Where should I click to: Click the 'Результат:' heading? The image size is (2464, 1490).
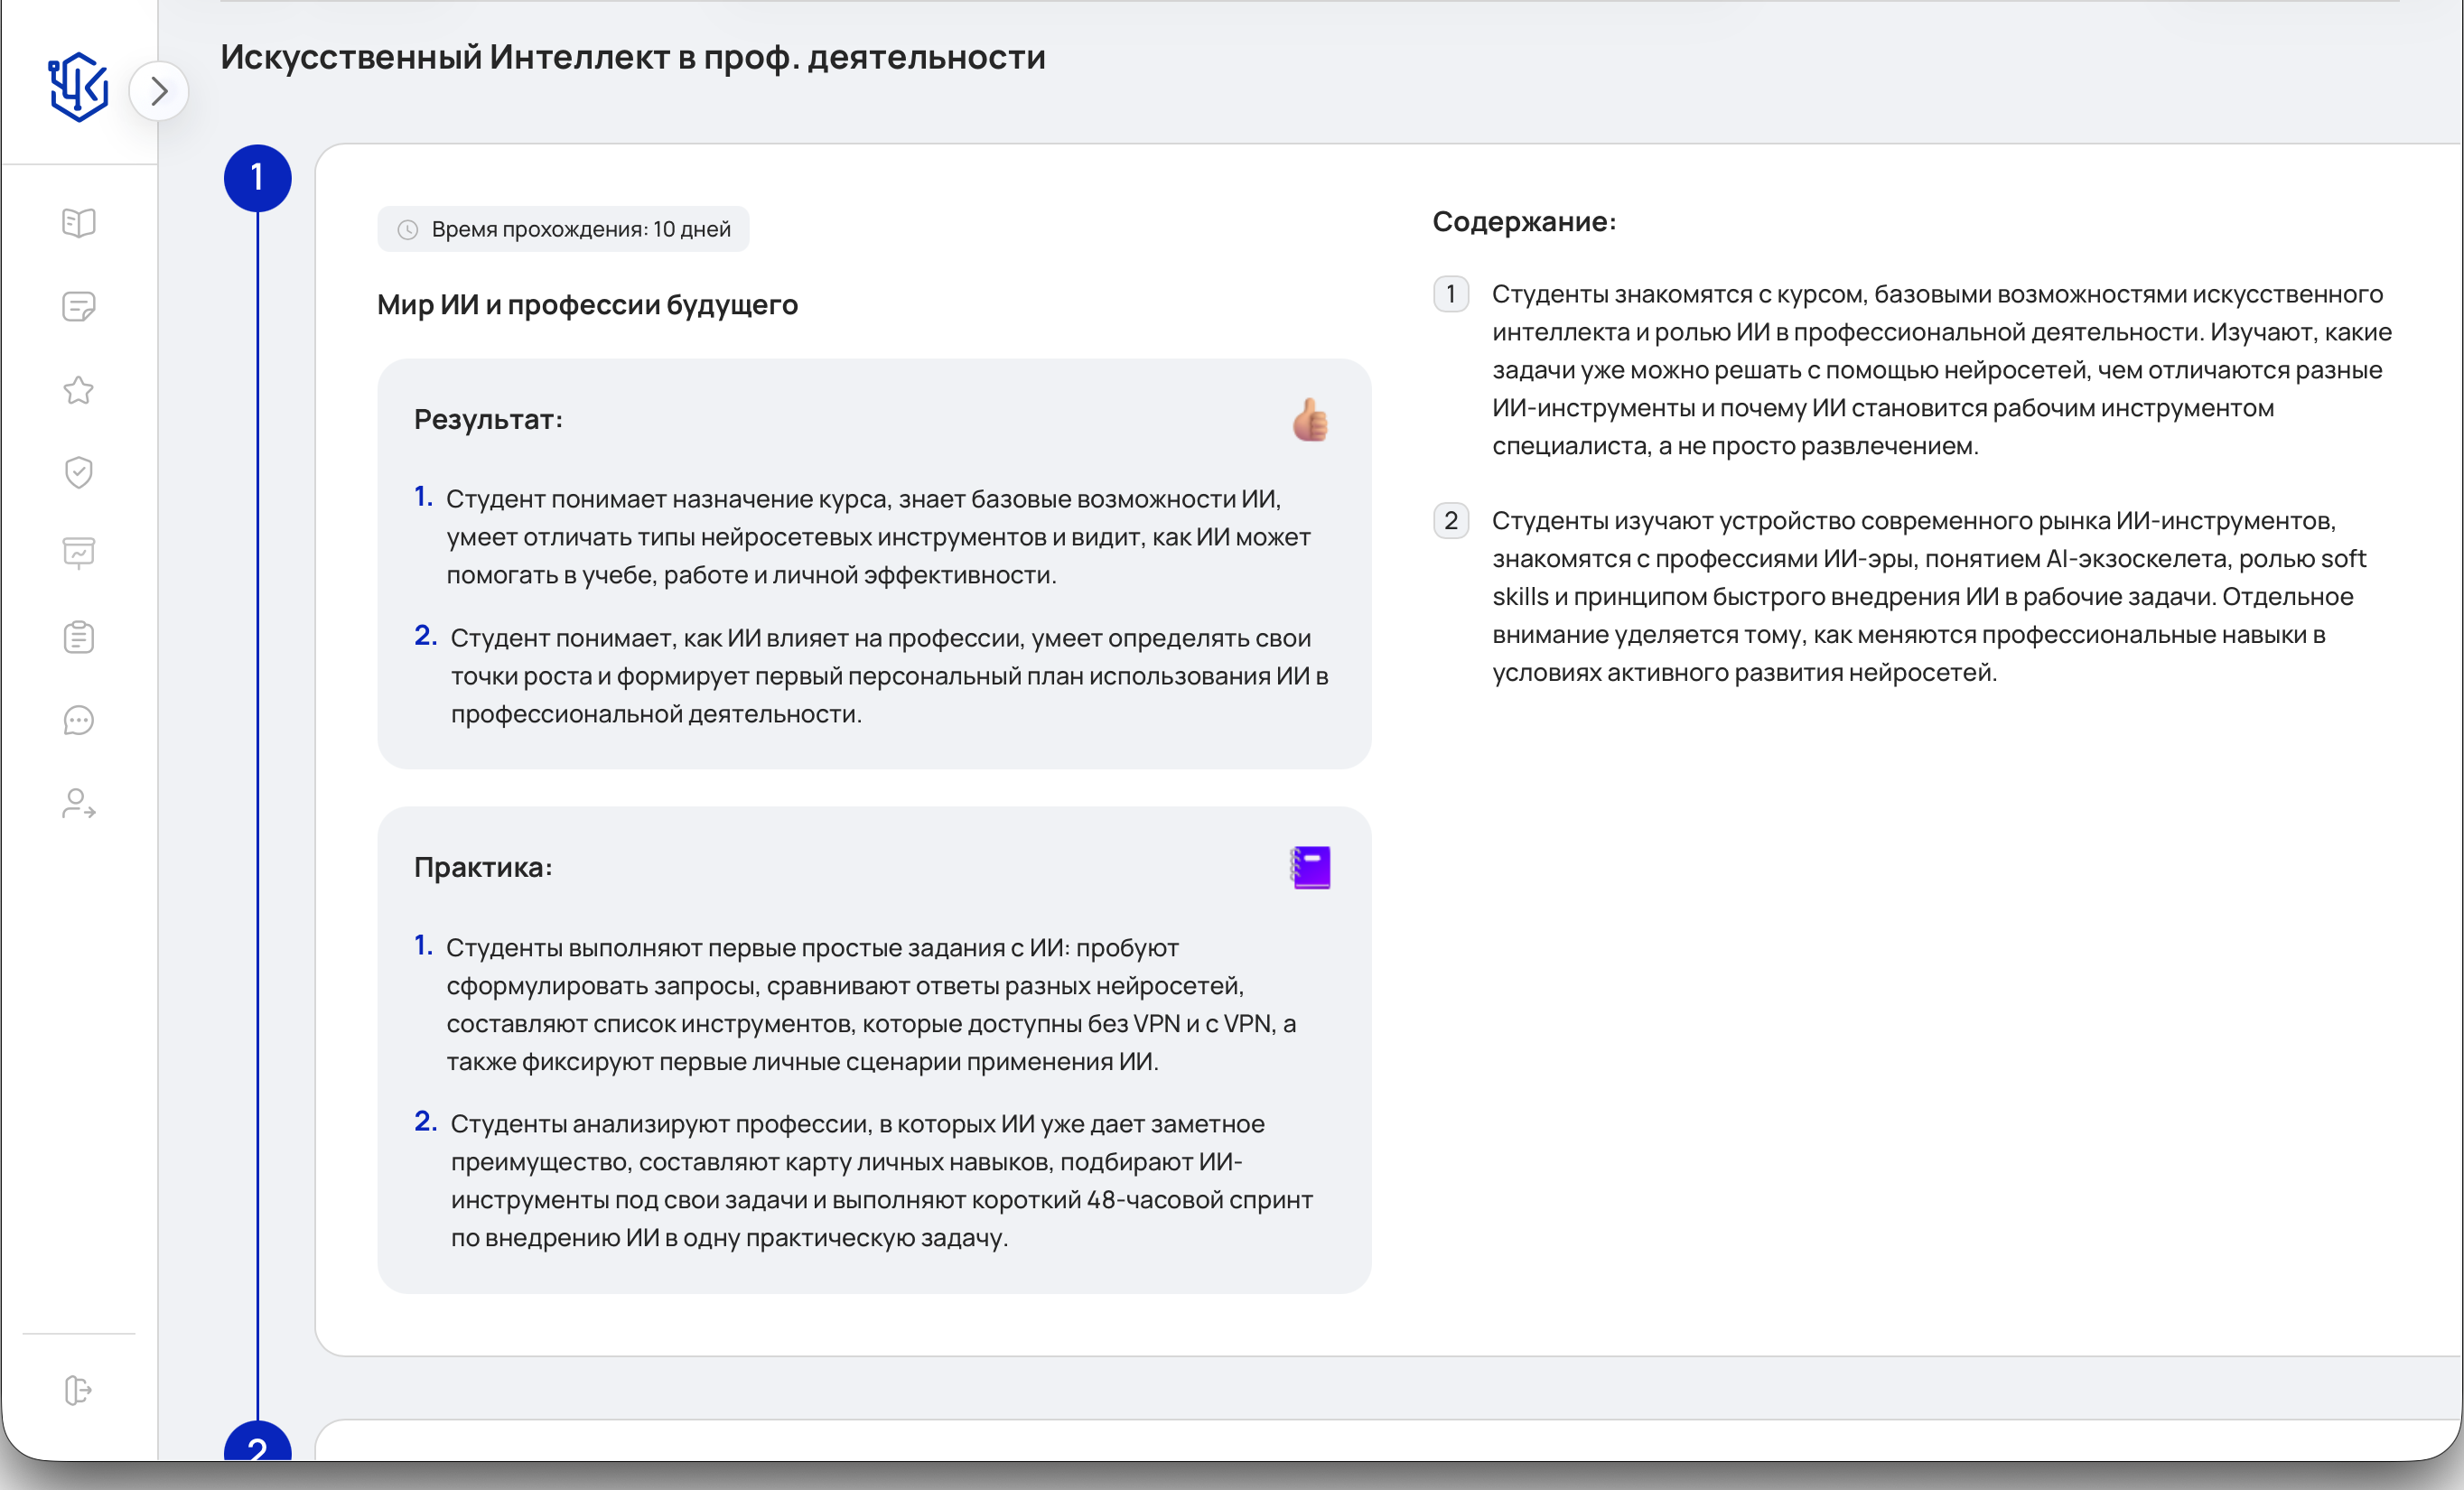[488, 419]
